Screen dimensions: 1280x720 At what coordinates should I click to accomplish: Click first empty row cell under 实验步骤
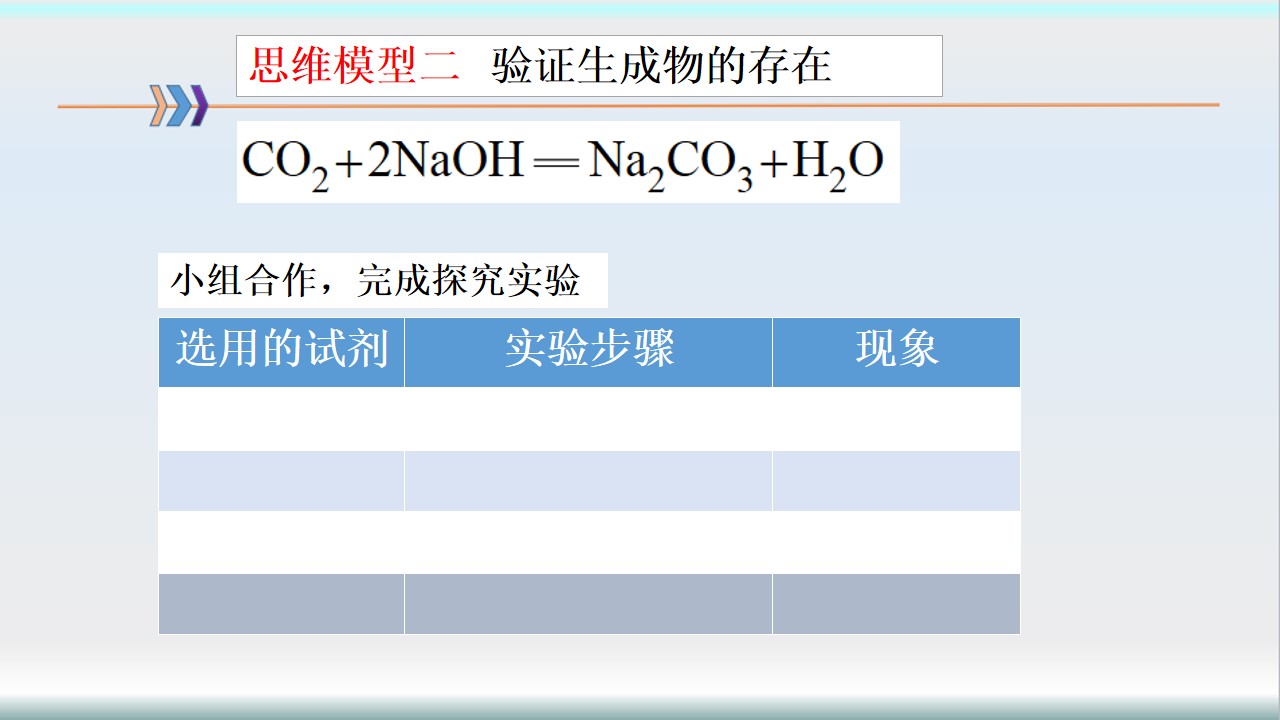point(588,419)
